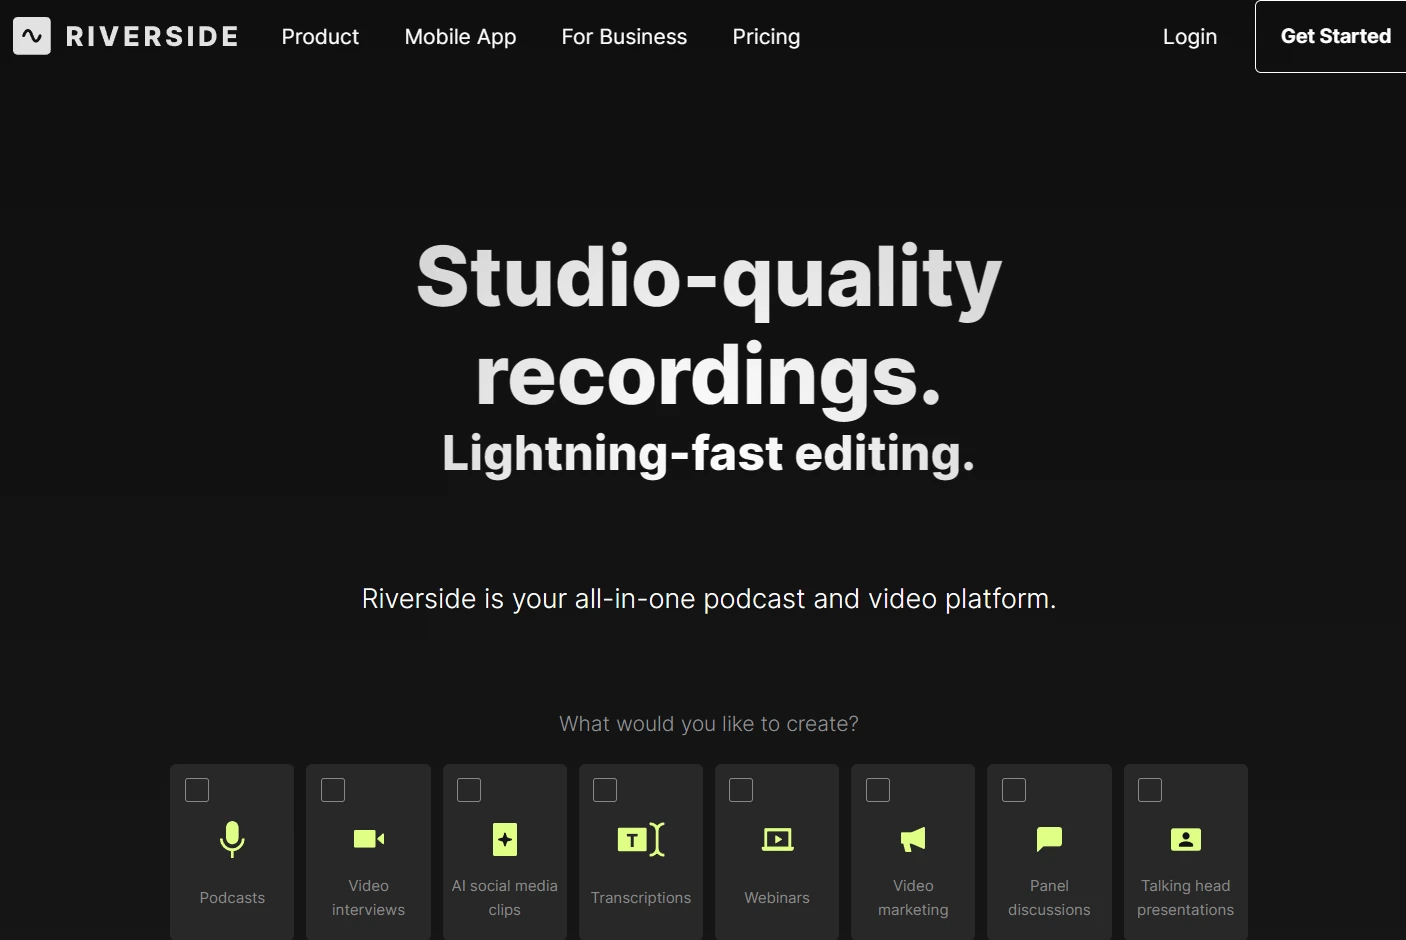Click the Webinars play screen icon
Viewport: 1406px width, 940px height.
(777, 839)
